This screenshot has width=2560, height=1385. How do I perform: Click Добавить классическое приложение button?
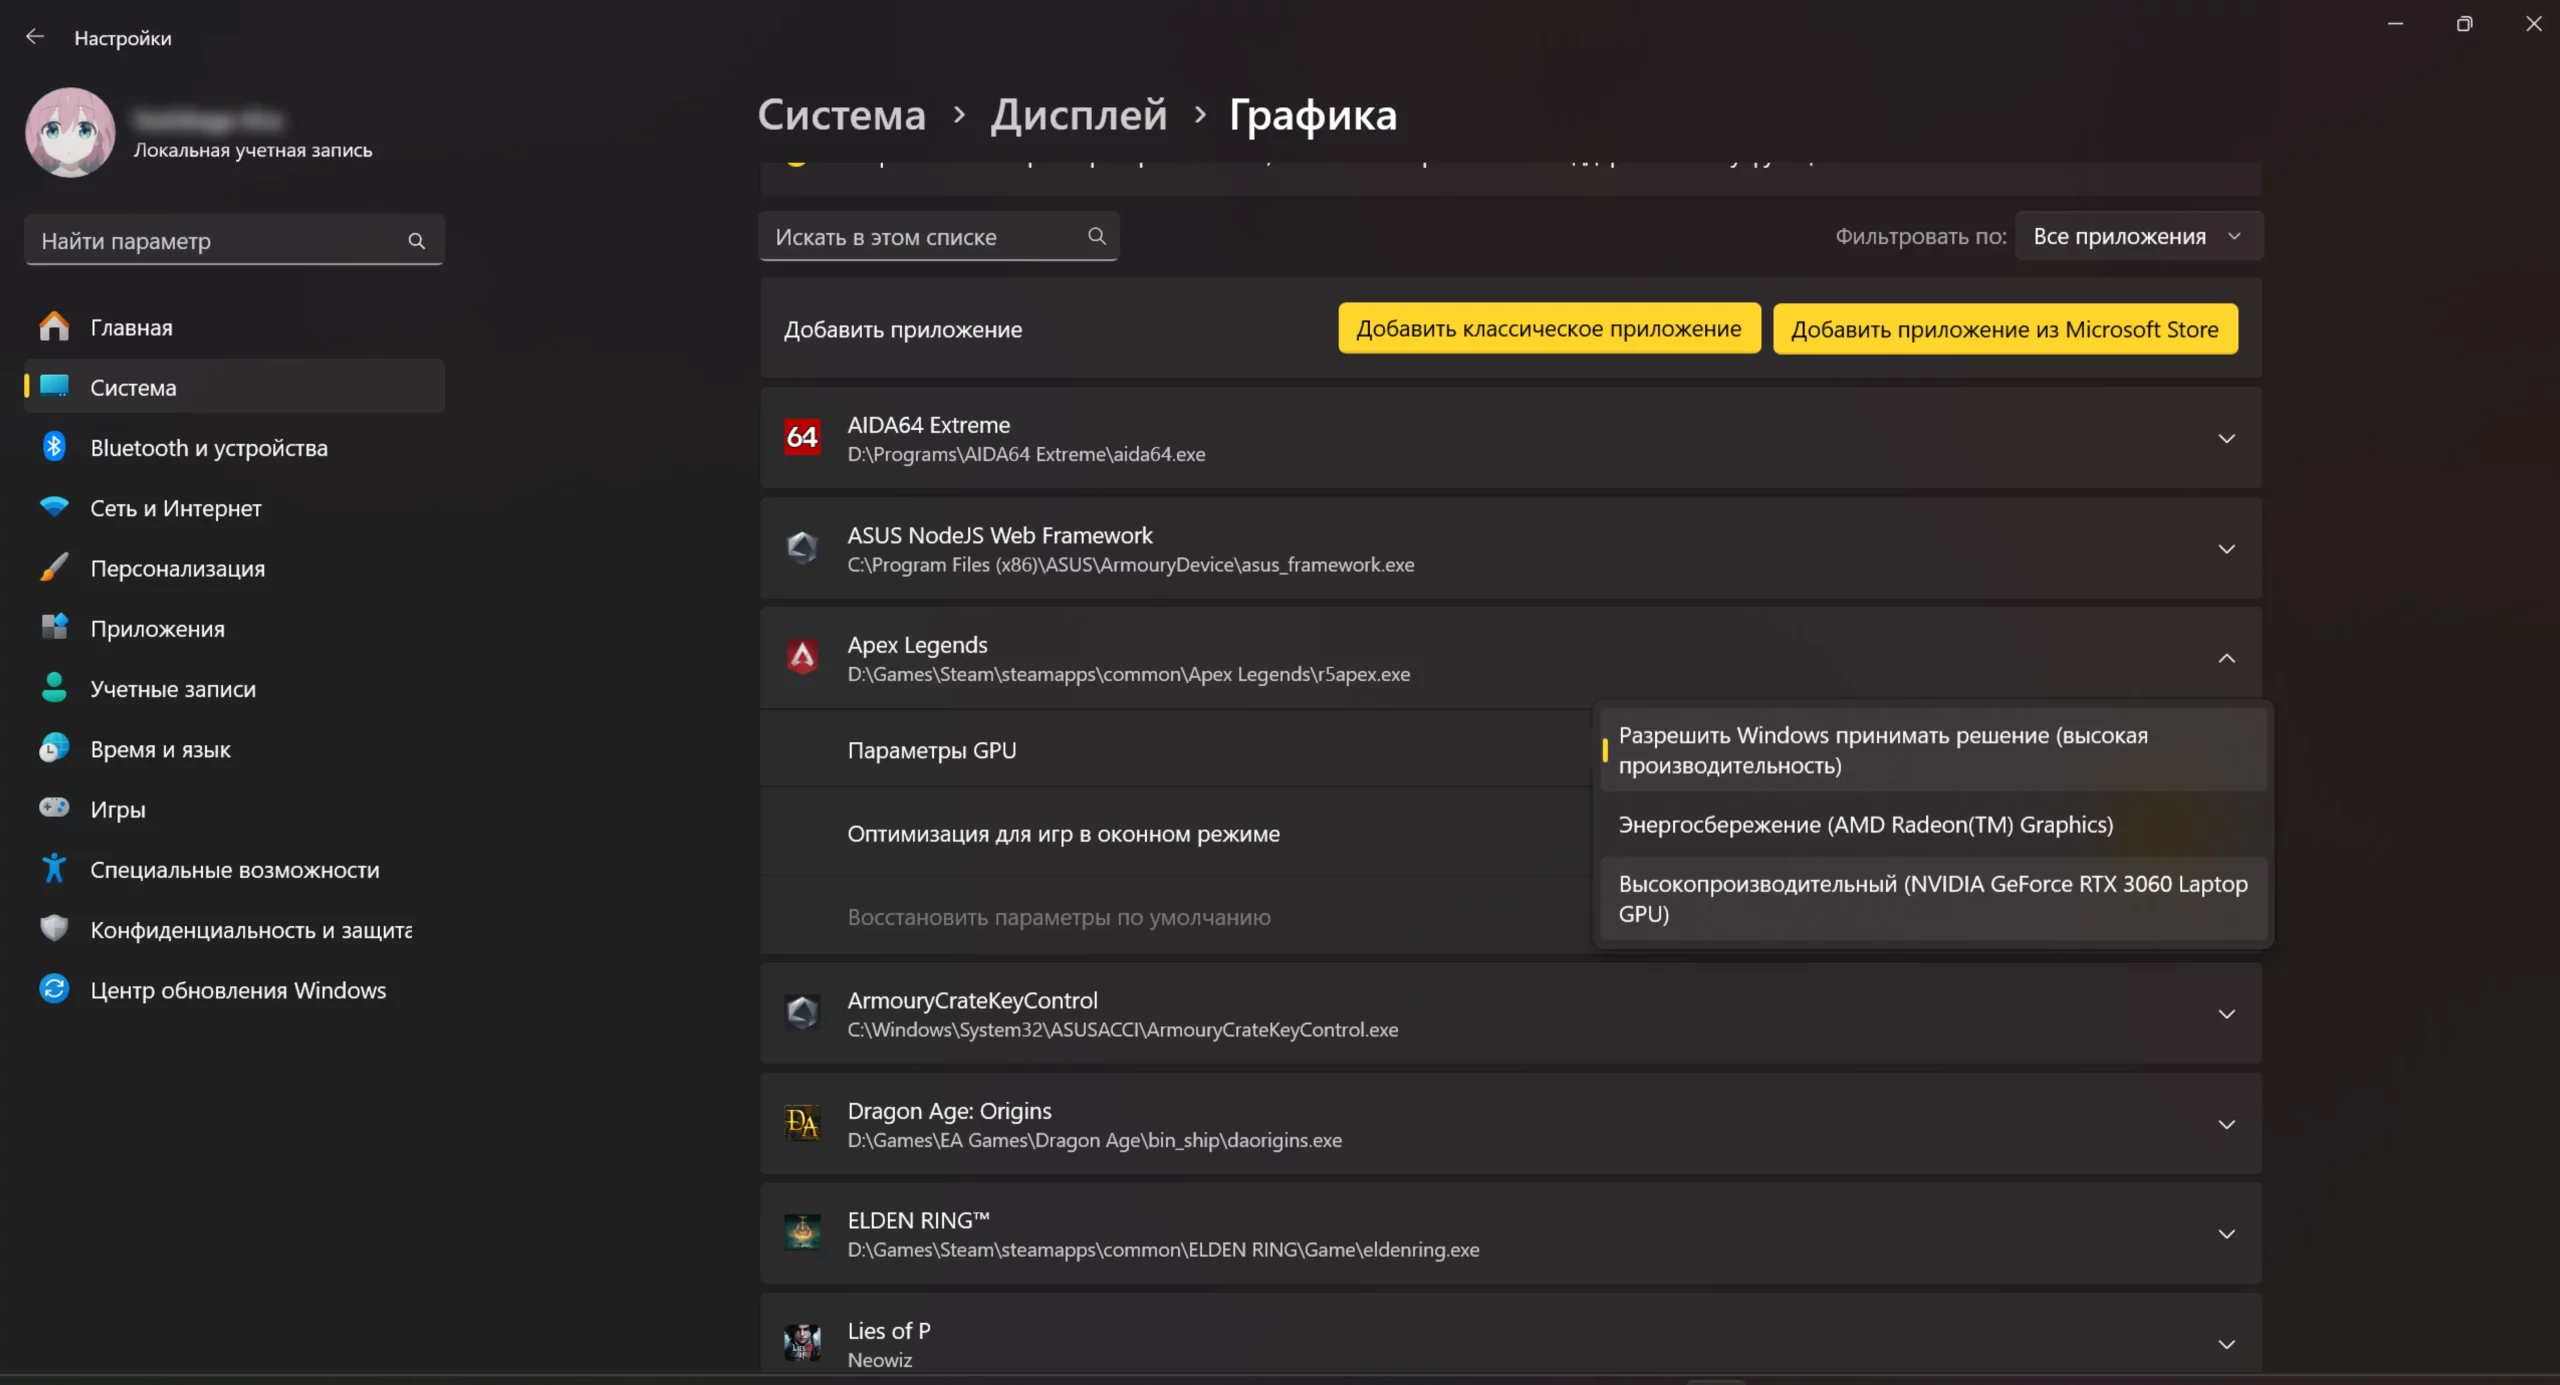(x=1548, y=329)
